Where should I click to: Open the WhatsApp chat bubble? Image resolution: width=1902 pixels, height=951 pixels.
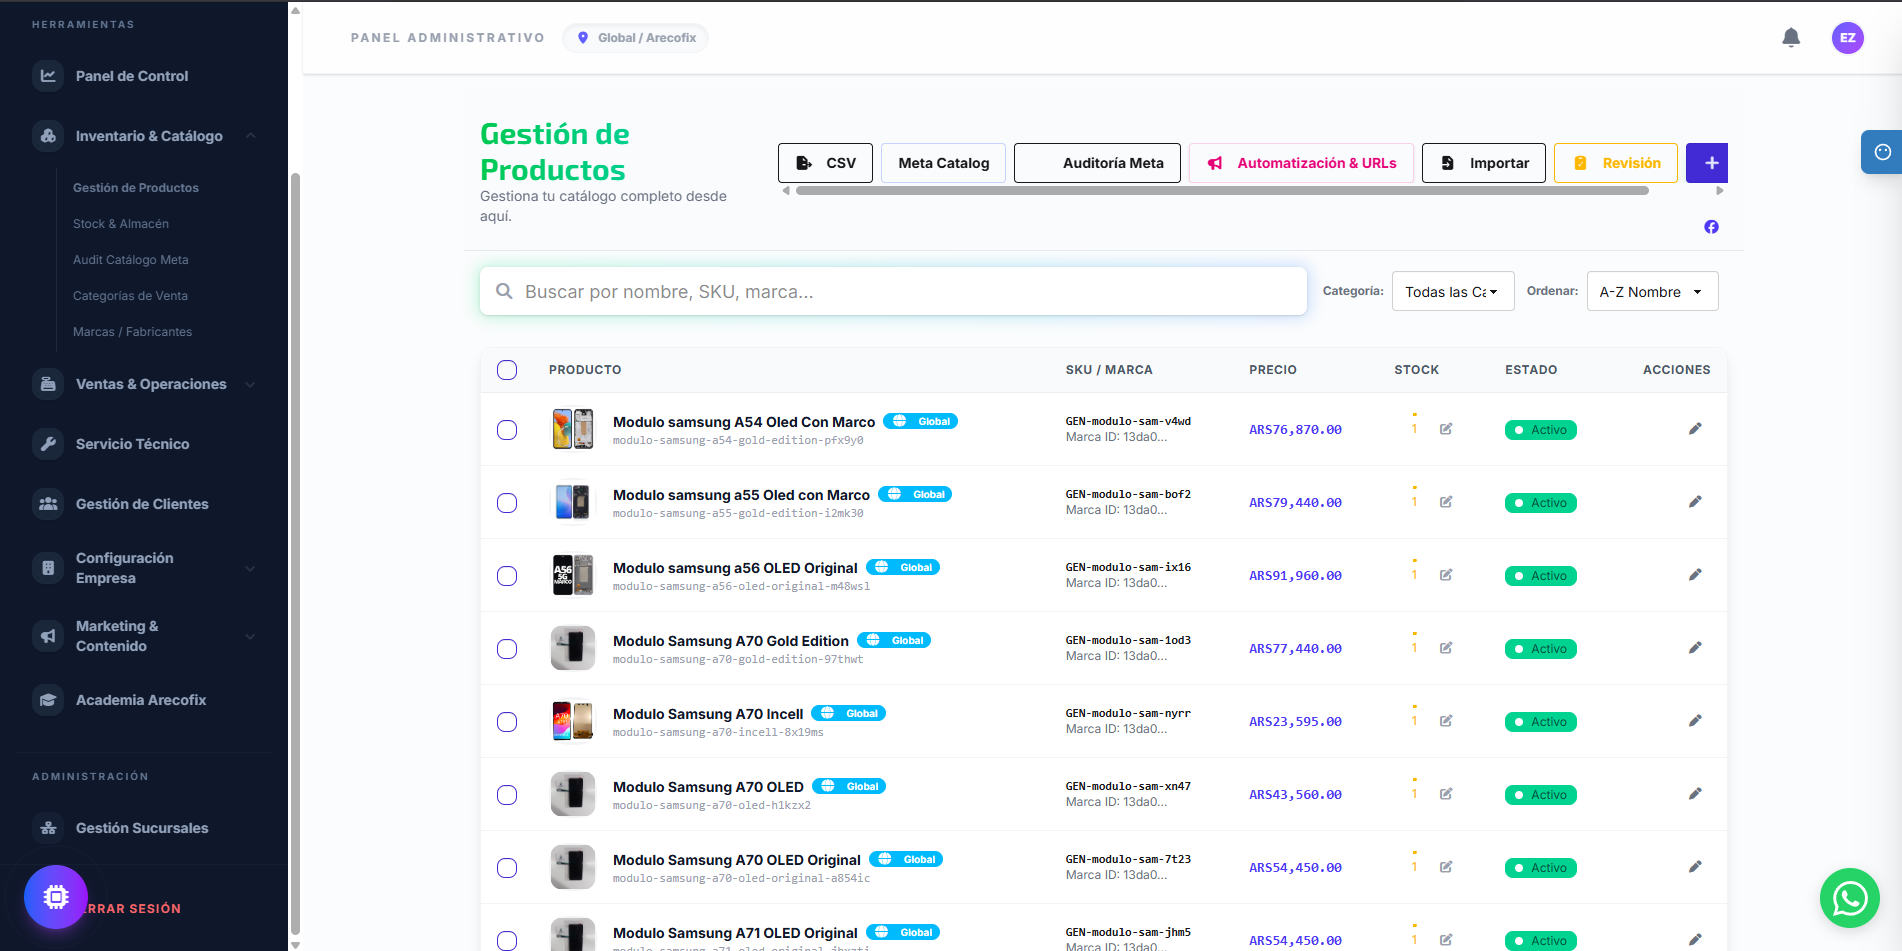pyautogui.click(x=1850, y=898)
